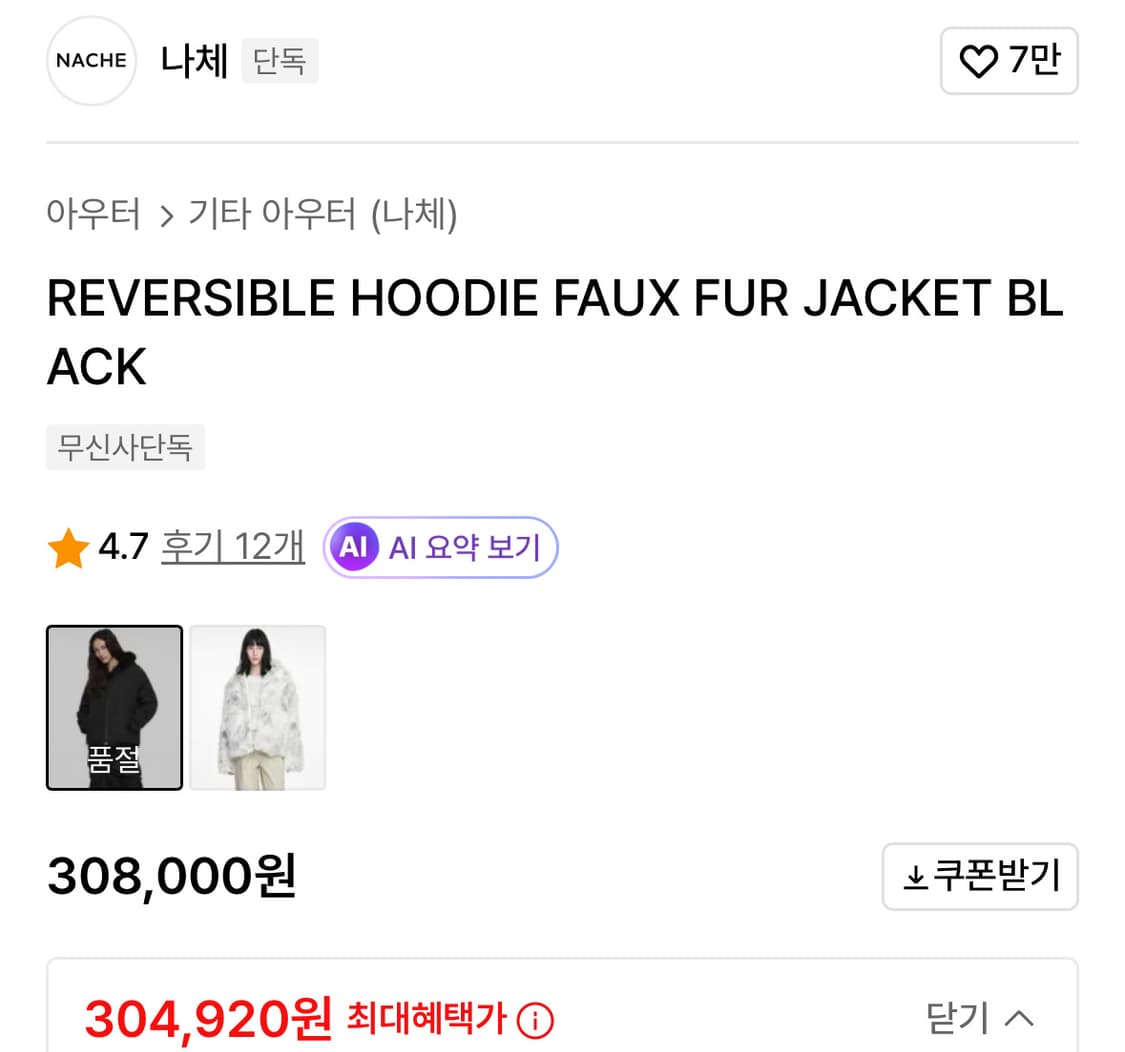Click the orange star rating icon
The height and width of the screenshot is (1052, 1125).
[x=68, y=548]
